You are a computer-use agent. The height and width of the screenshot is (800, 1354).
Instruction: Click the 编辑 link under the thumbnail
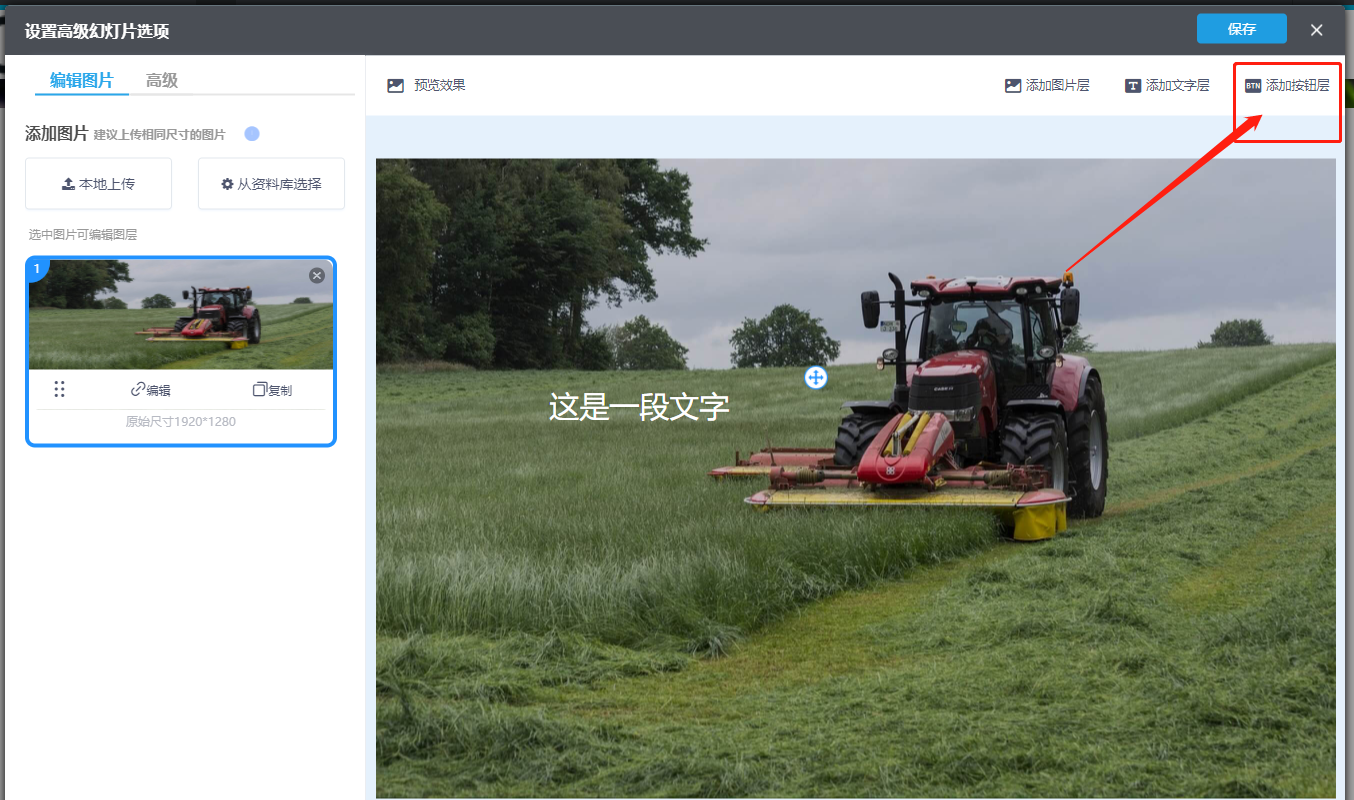coord(151,390)
